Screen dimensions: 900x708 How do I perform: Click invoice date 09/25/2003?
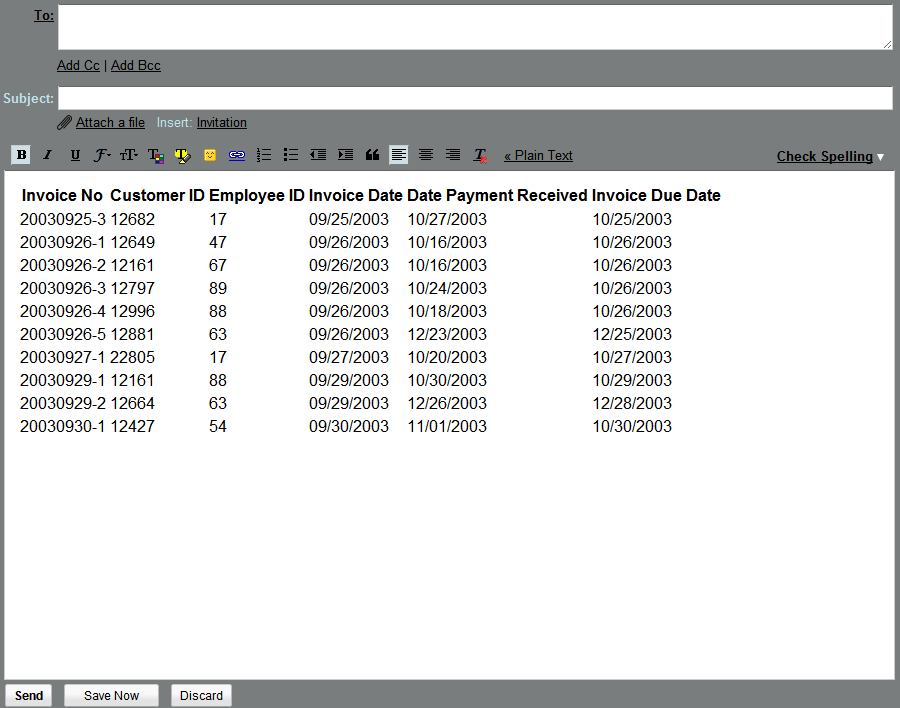click(x=349, y=219)
